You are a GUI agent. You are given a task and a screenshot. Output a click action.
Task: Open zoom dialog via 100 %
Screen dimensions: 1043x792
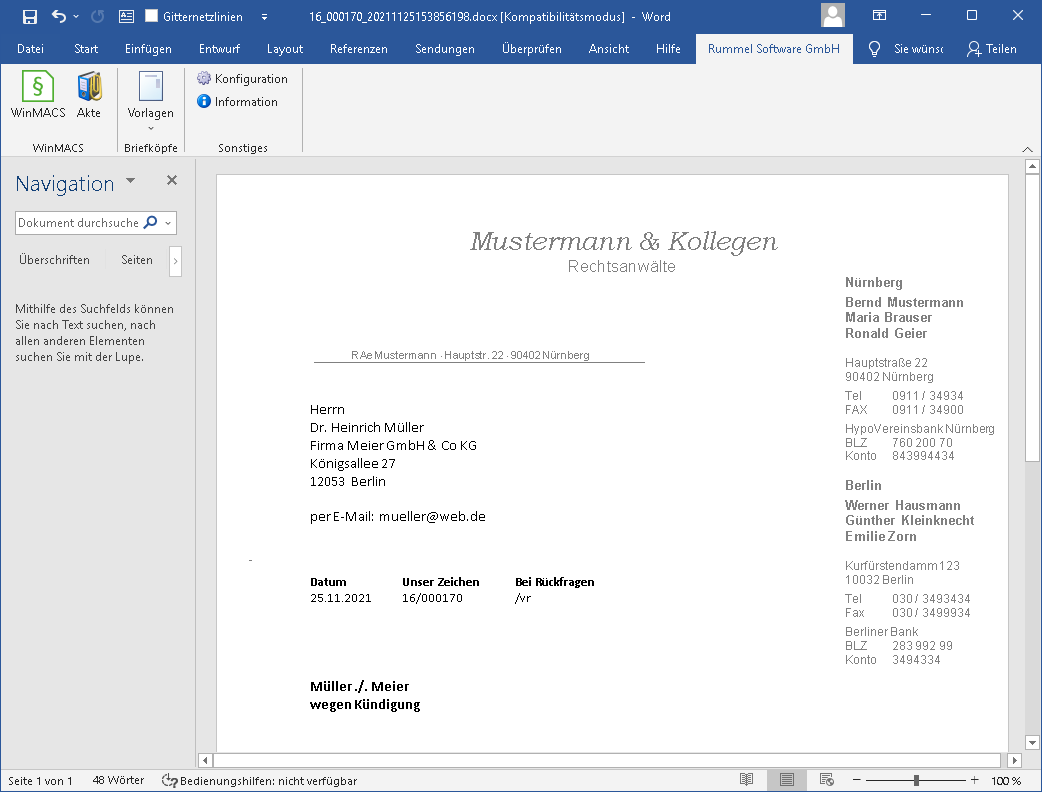(1006, 781)
